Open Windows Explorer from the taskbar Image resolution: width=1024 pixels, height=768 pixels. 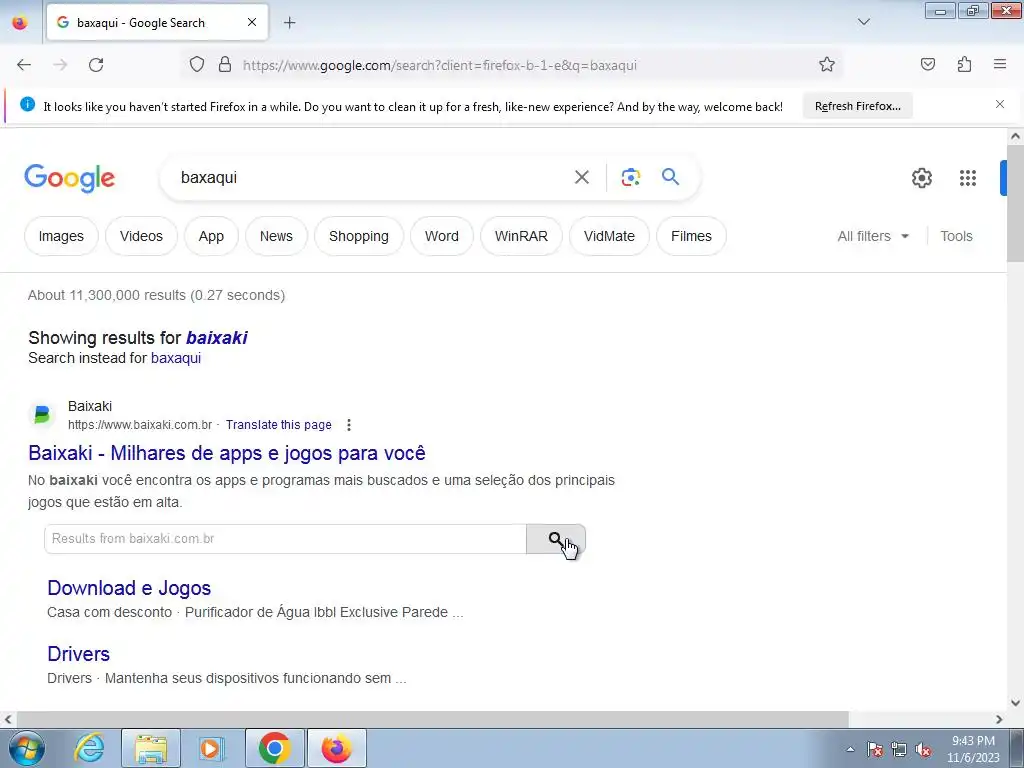pyautogui.click(x=151, y=748)
